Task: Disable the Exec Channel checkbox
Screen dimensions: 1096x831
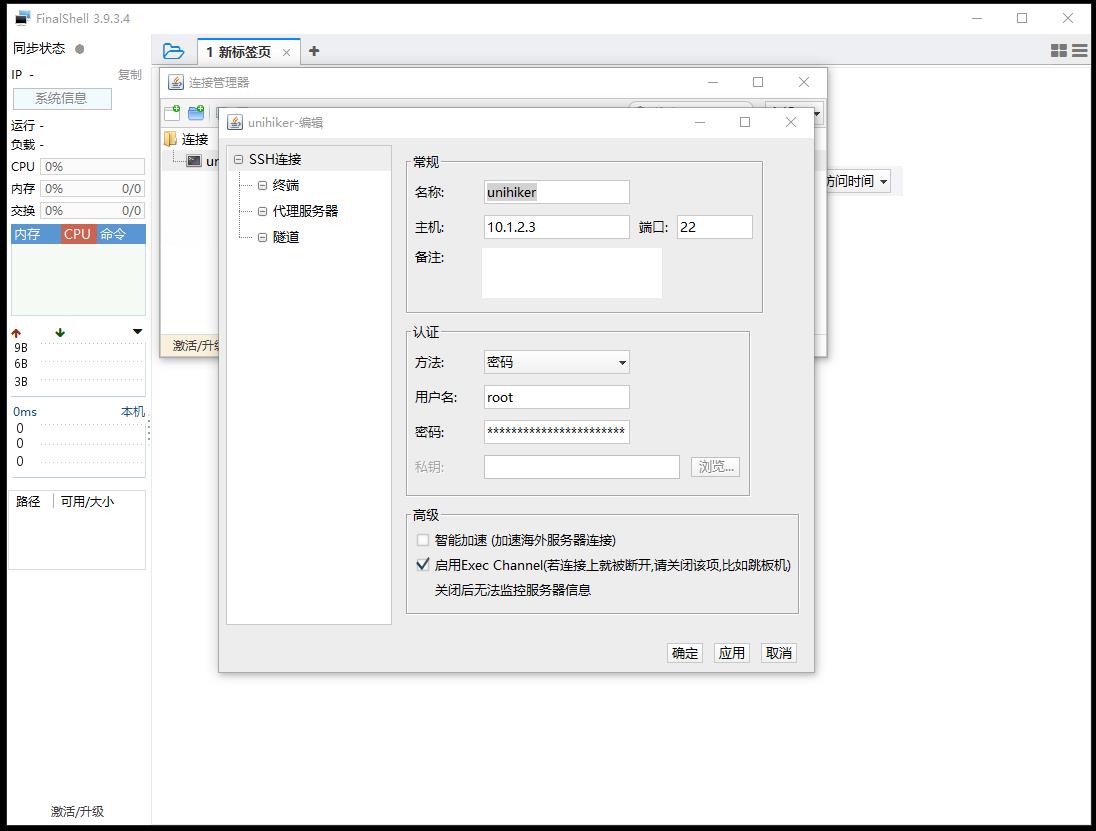Action: pos(422,565)
